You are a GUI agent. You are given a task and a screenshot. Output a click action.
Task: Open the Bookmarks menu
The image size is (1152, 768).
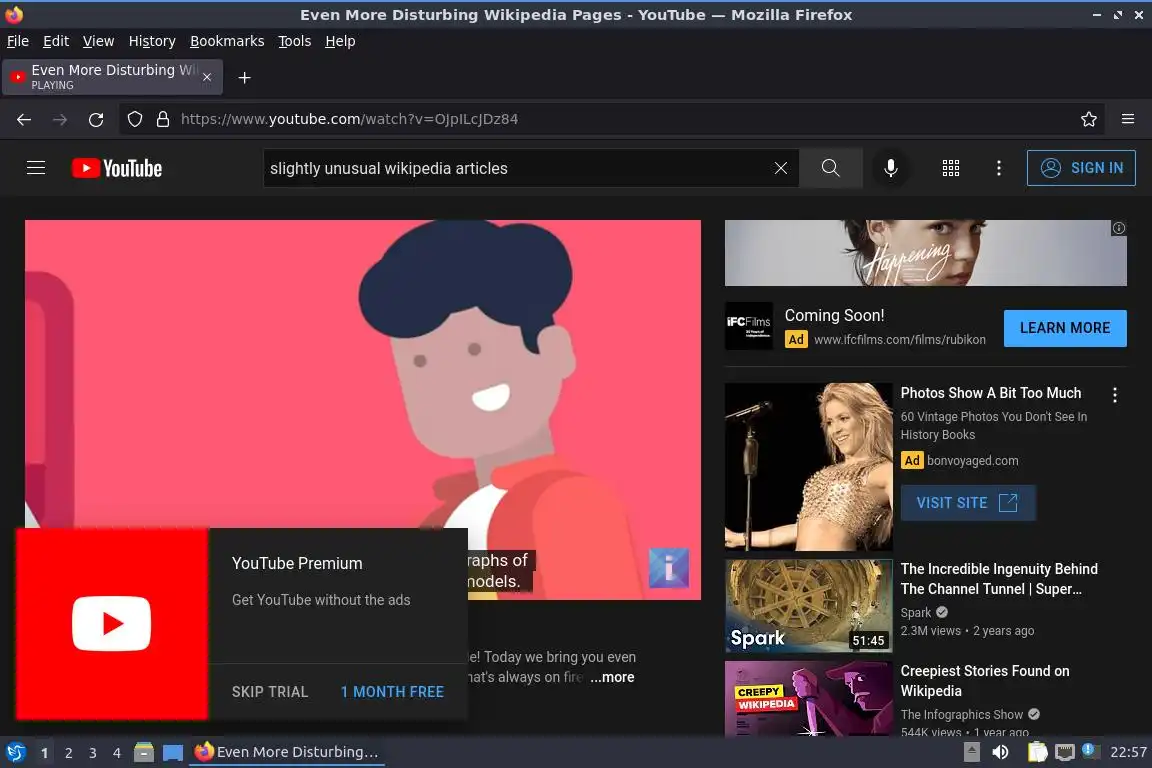click(227, 41)
